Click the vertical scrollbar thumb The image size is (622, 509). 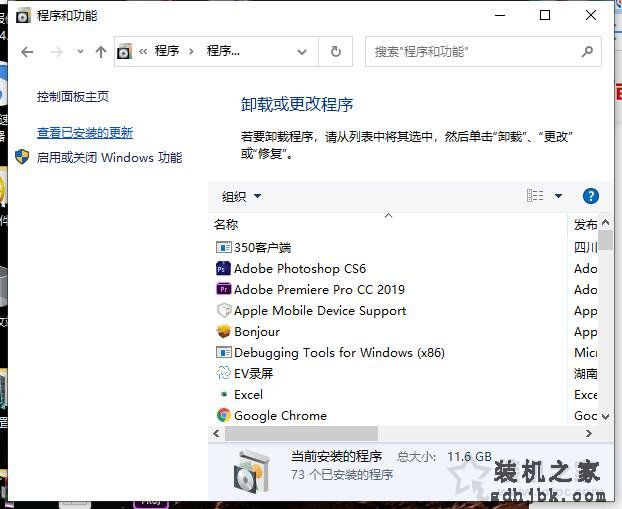[x=605, y=240]
